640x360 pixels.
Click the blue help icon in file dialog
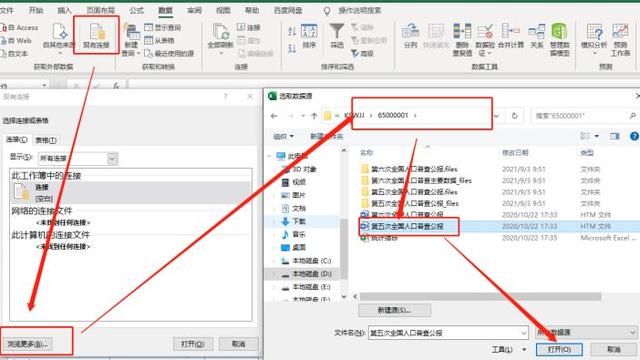pyautogui.click(x=634, y=136)
